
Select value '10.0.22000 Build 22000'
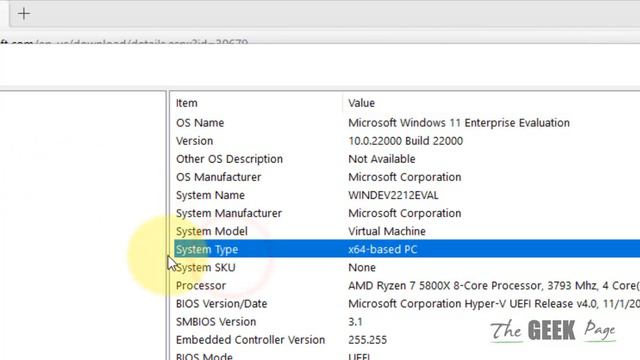click(405, 141)
